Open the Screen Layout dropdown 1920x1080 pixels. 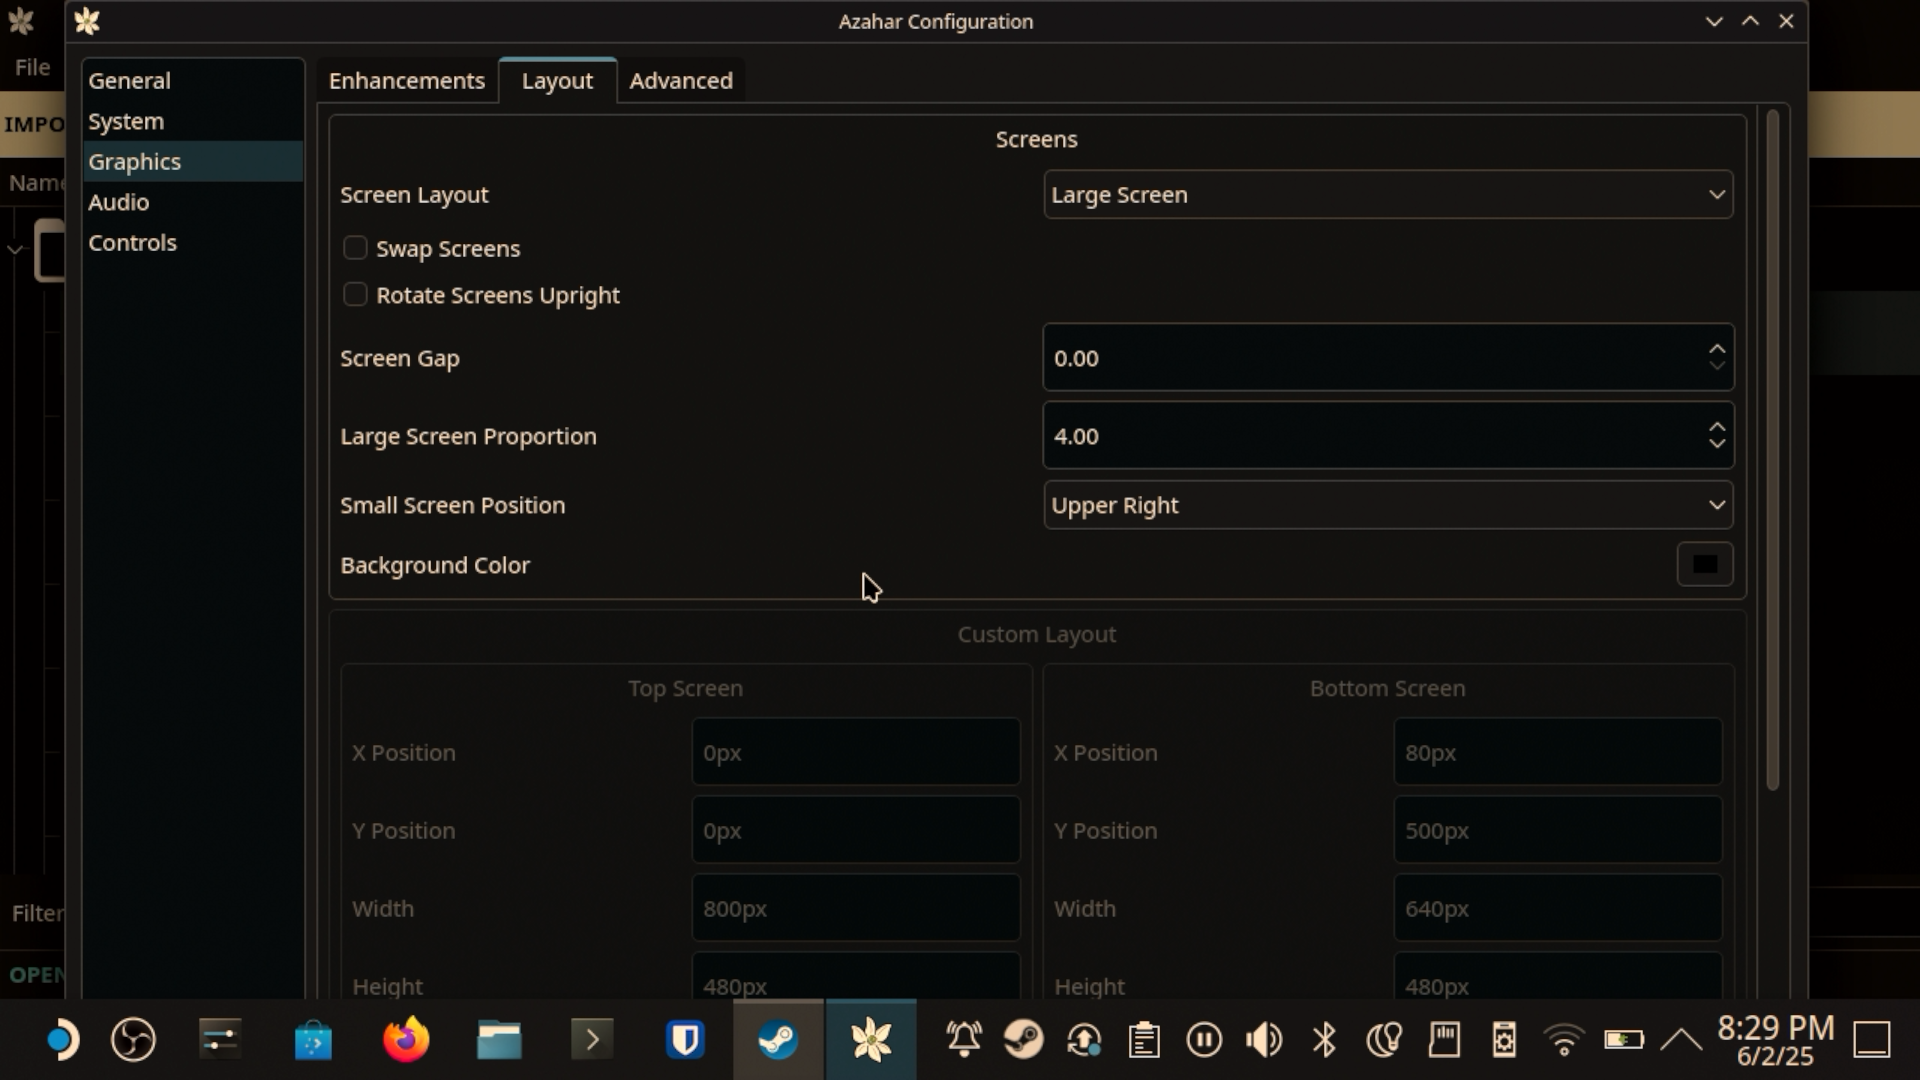click(1388, 195)
